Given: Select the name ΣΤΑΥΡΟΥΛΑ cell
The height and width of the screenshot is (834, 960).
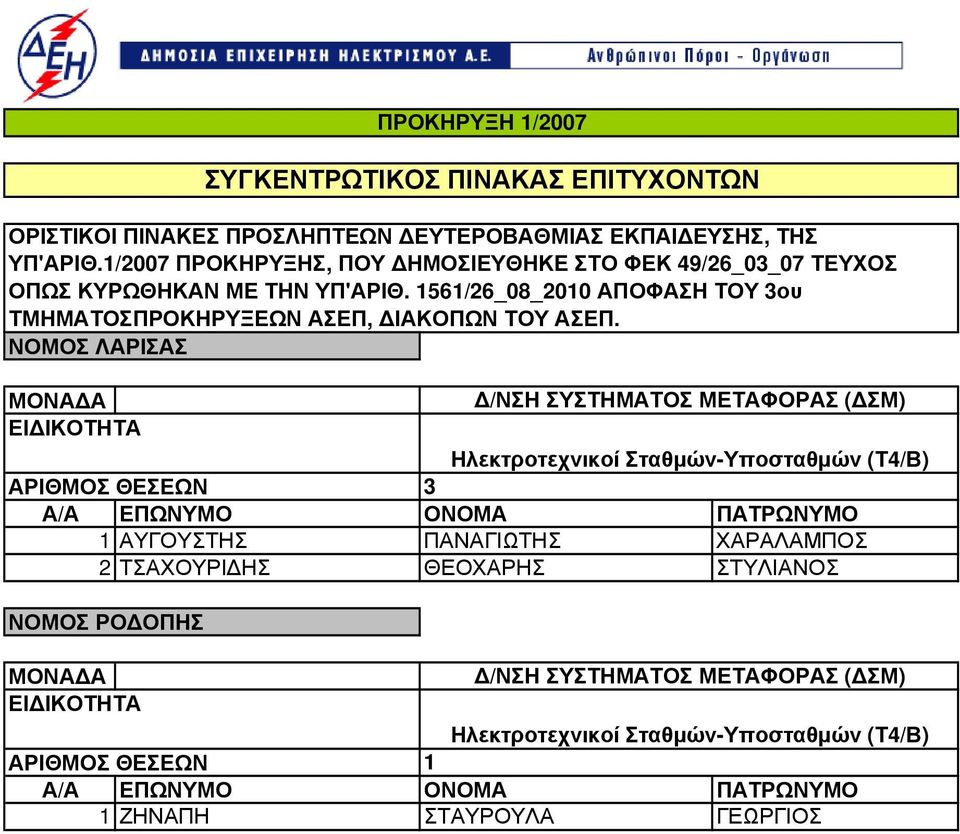Looking at the screenshot, I should point(566,816).
